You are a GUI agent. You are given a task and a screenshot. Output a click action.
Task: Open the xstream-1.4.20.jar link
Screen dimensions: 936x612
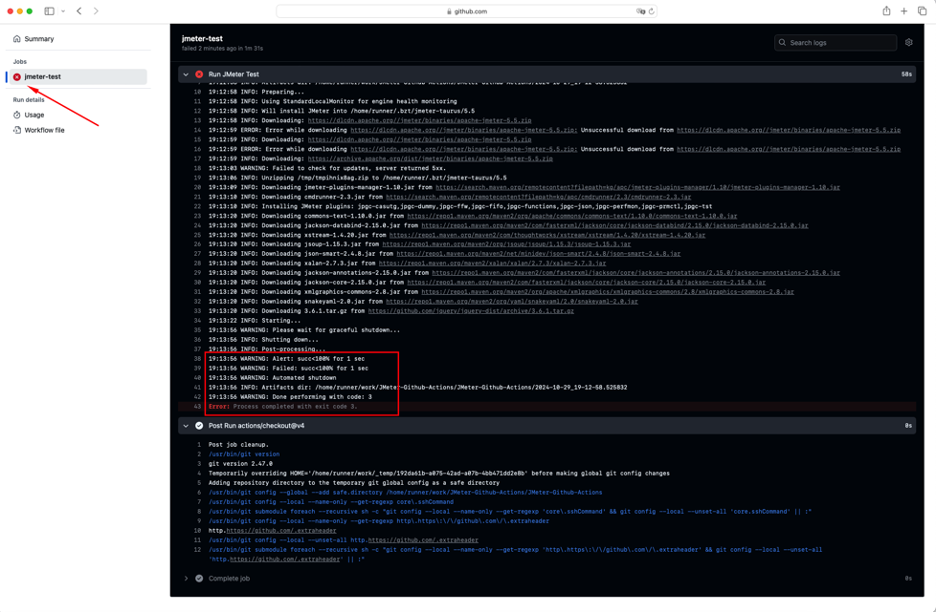[x=547, y=235]
